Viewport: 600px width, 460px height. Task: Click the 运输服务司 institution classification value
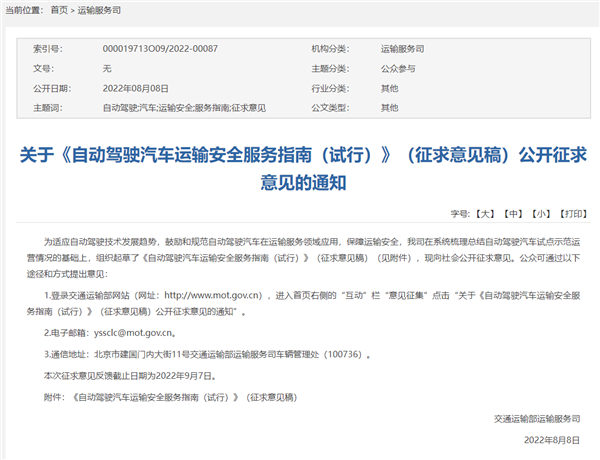[402, 49]
